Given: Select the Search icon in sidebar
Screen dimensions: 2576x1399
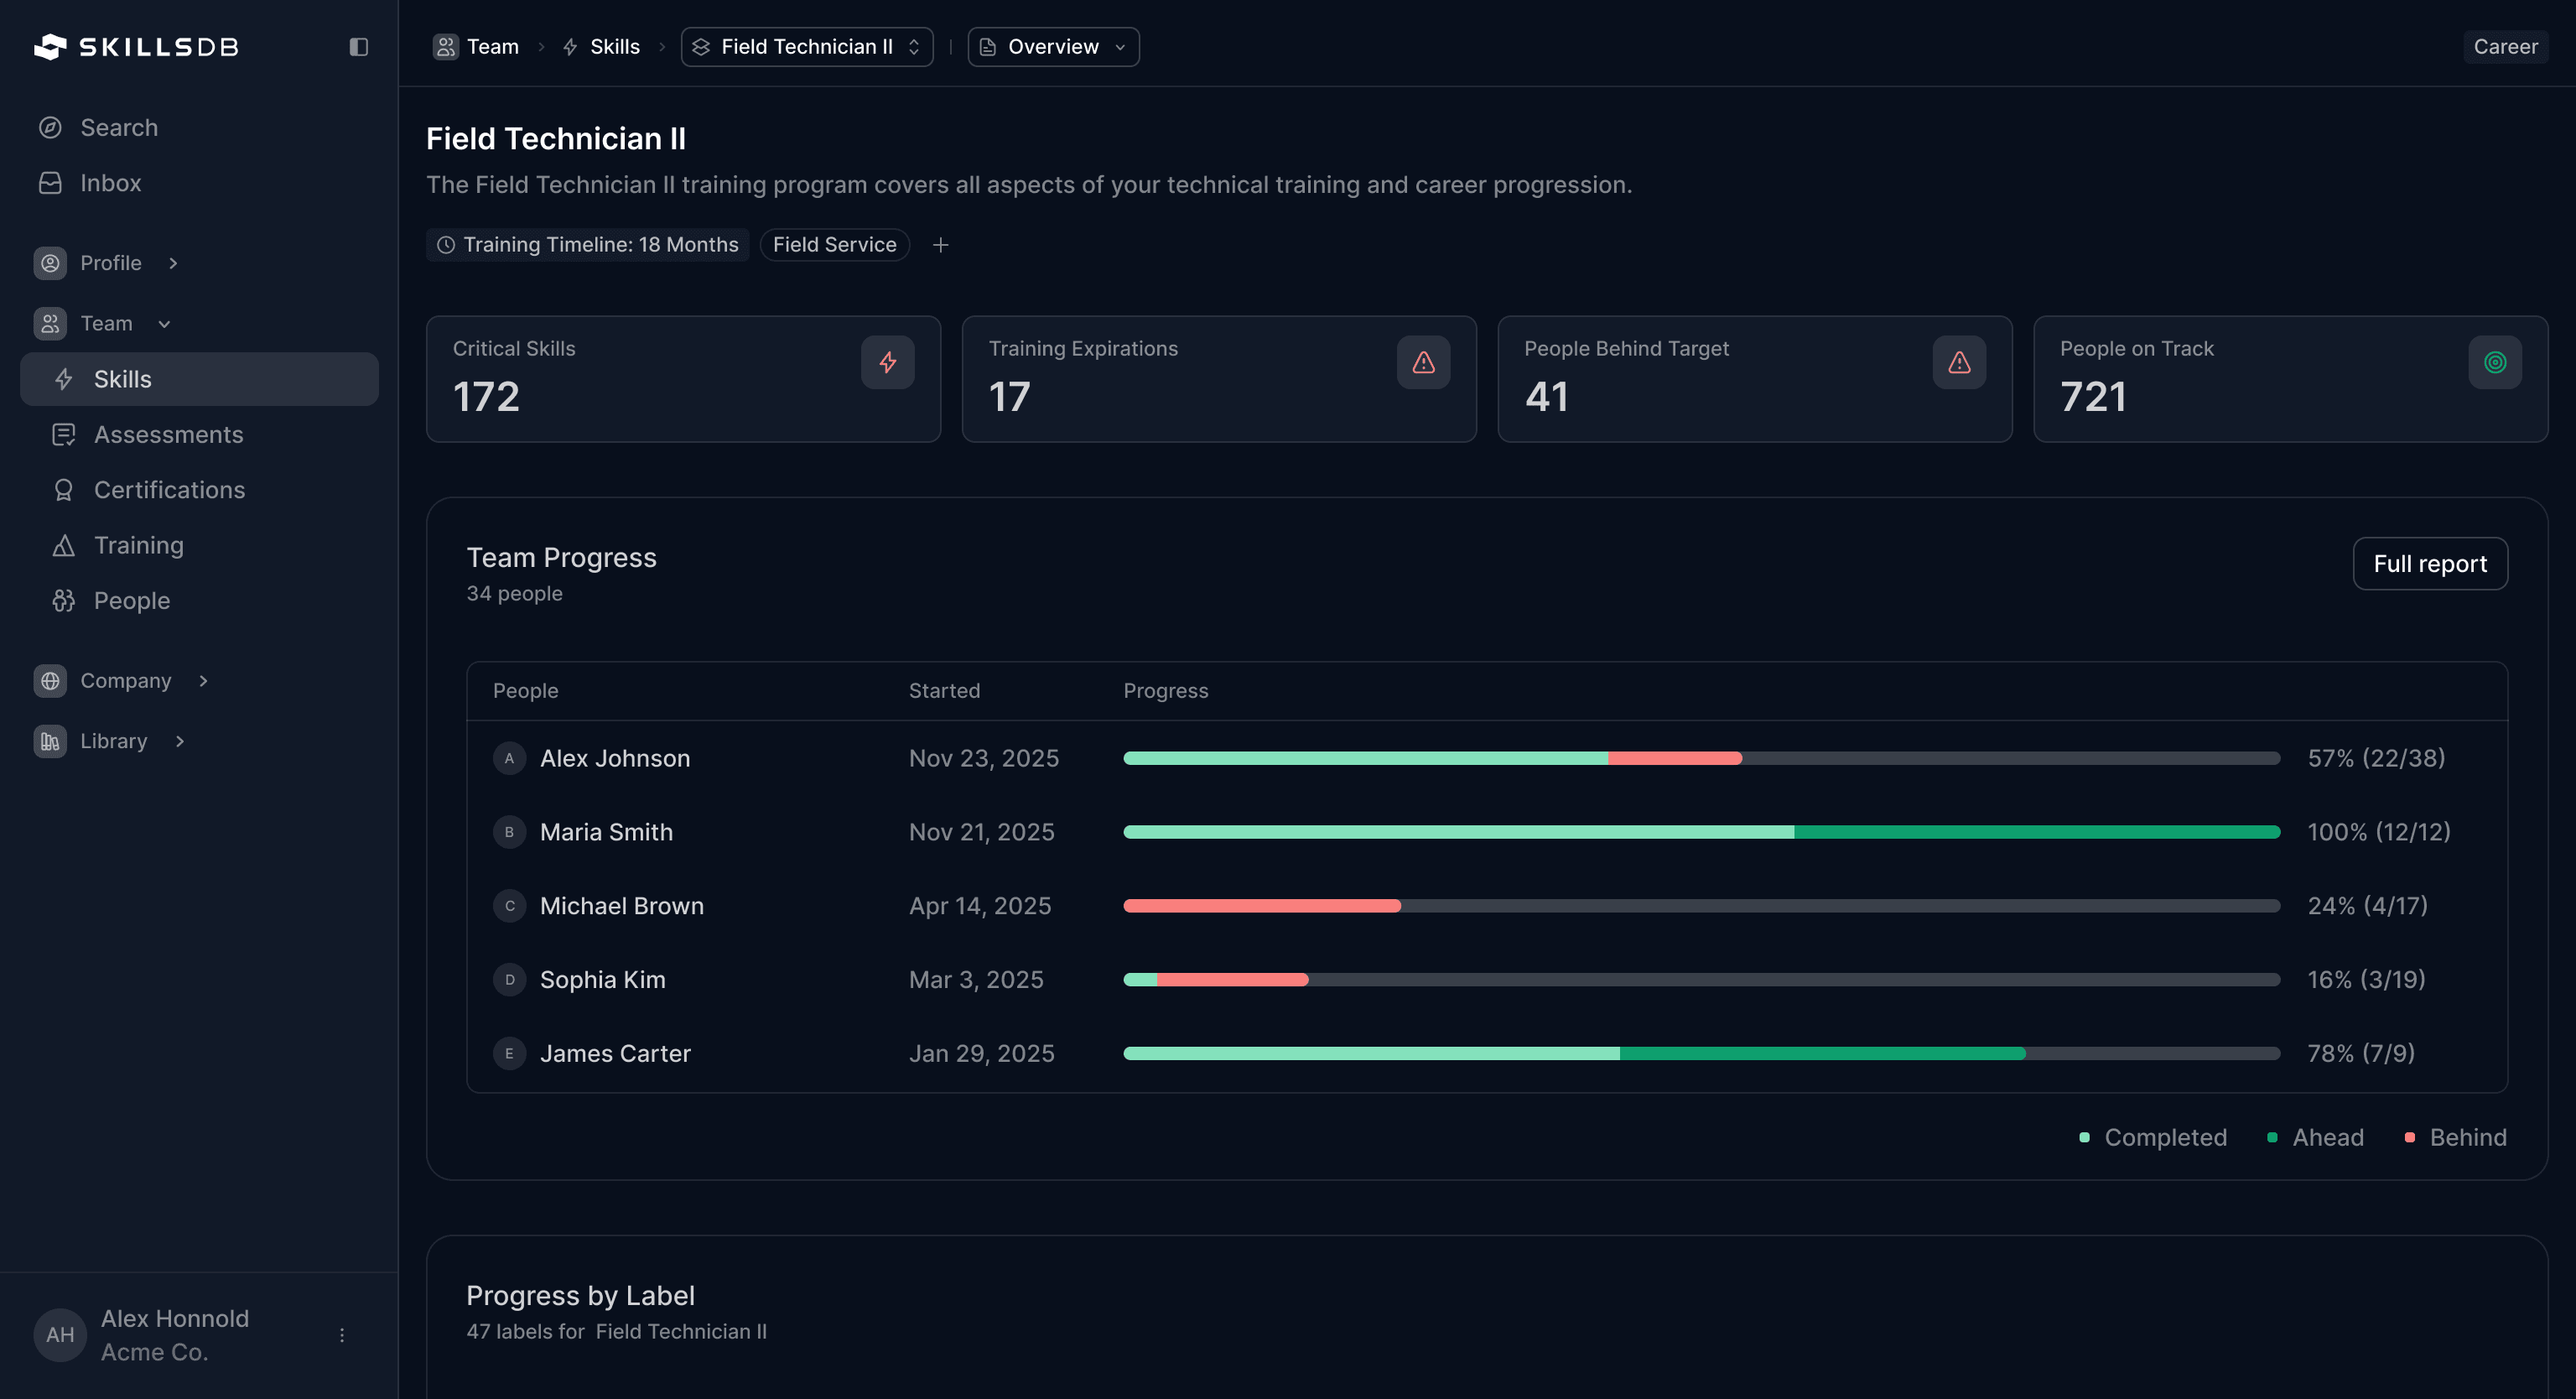Looking at the screenshot, I should [51, 127].
